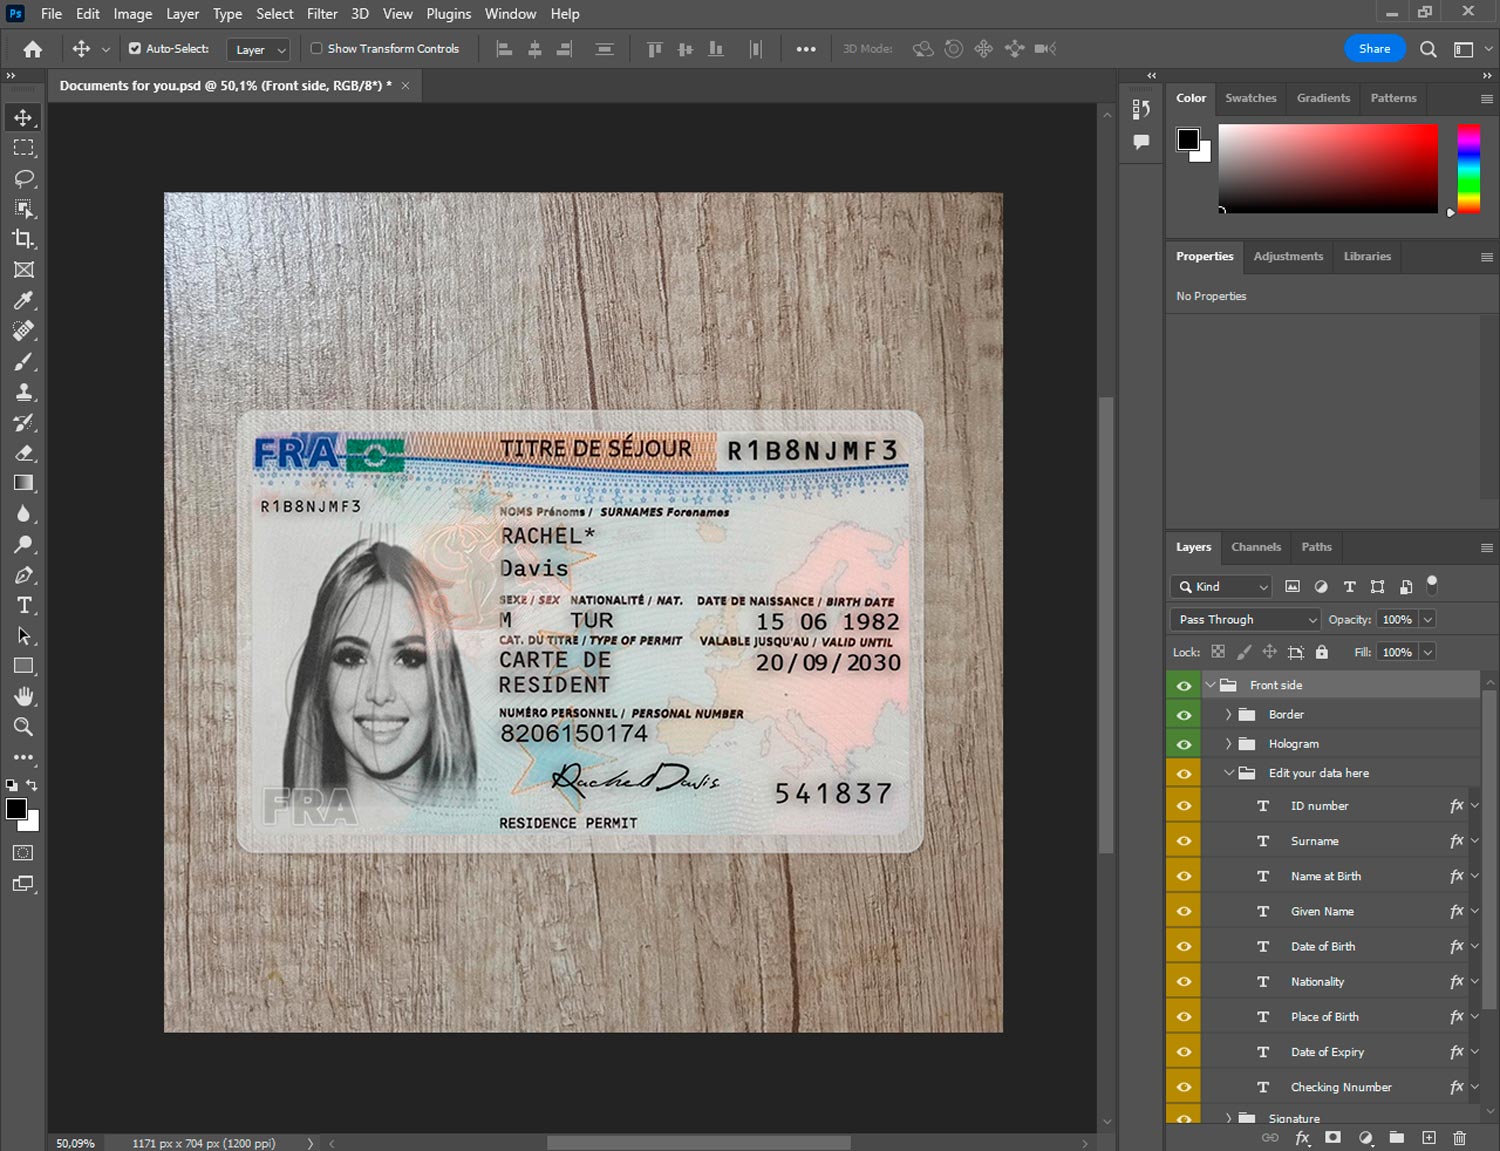This screenshot has height=1151, width=1500.
Task: Enable Show Transform Controls checkbox
Action: pyautogui.click(x=316, y=48)
